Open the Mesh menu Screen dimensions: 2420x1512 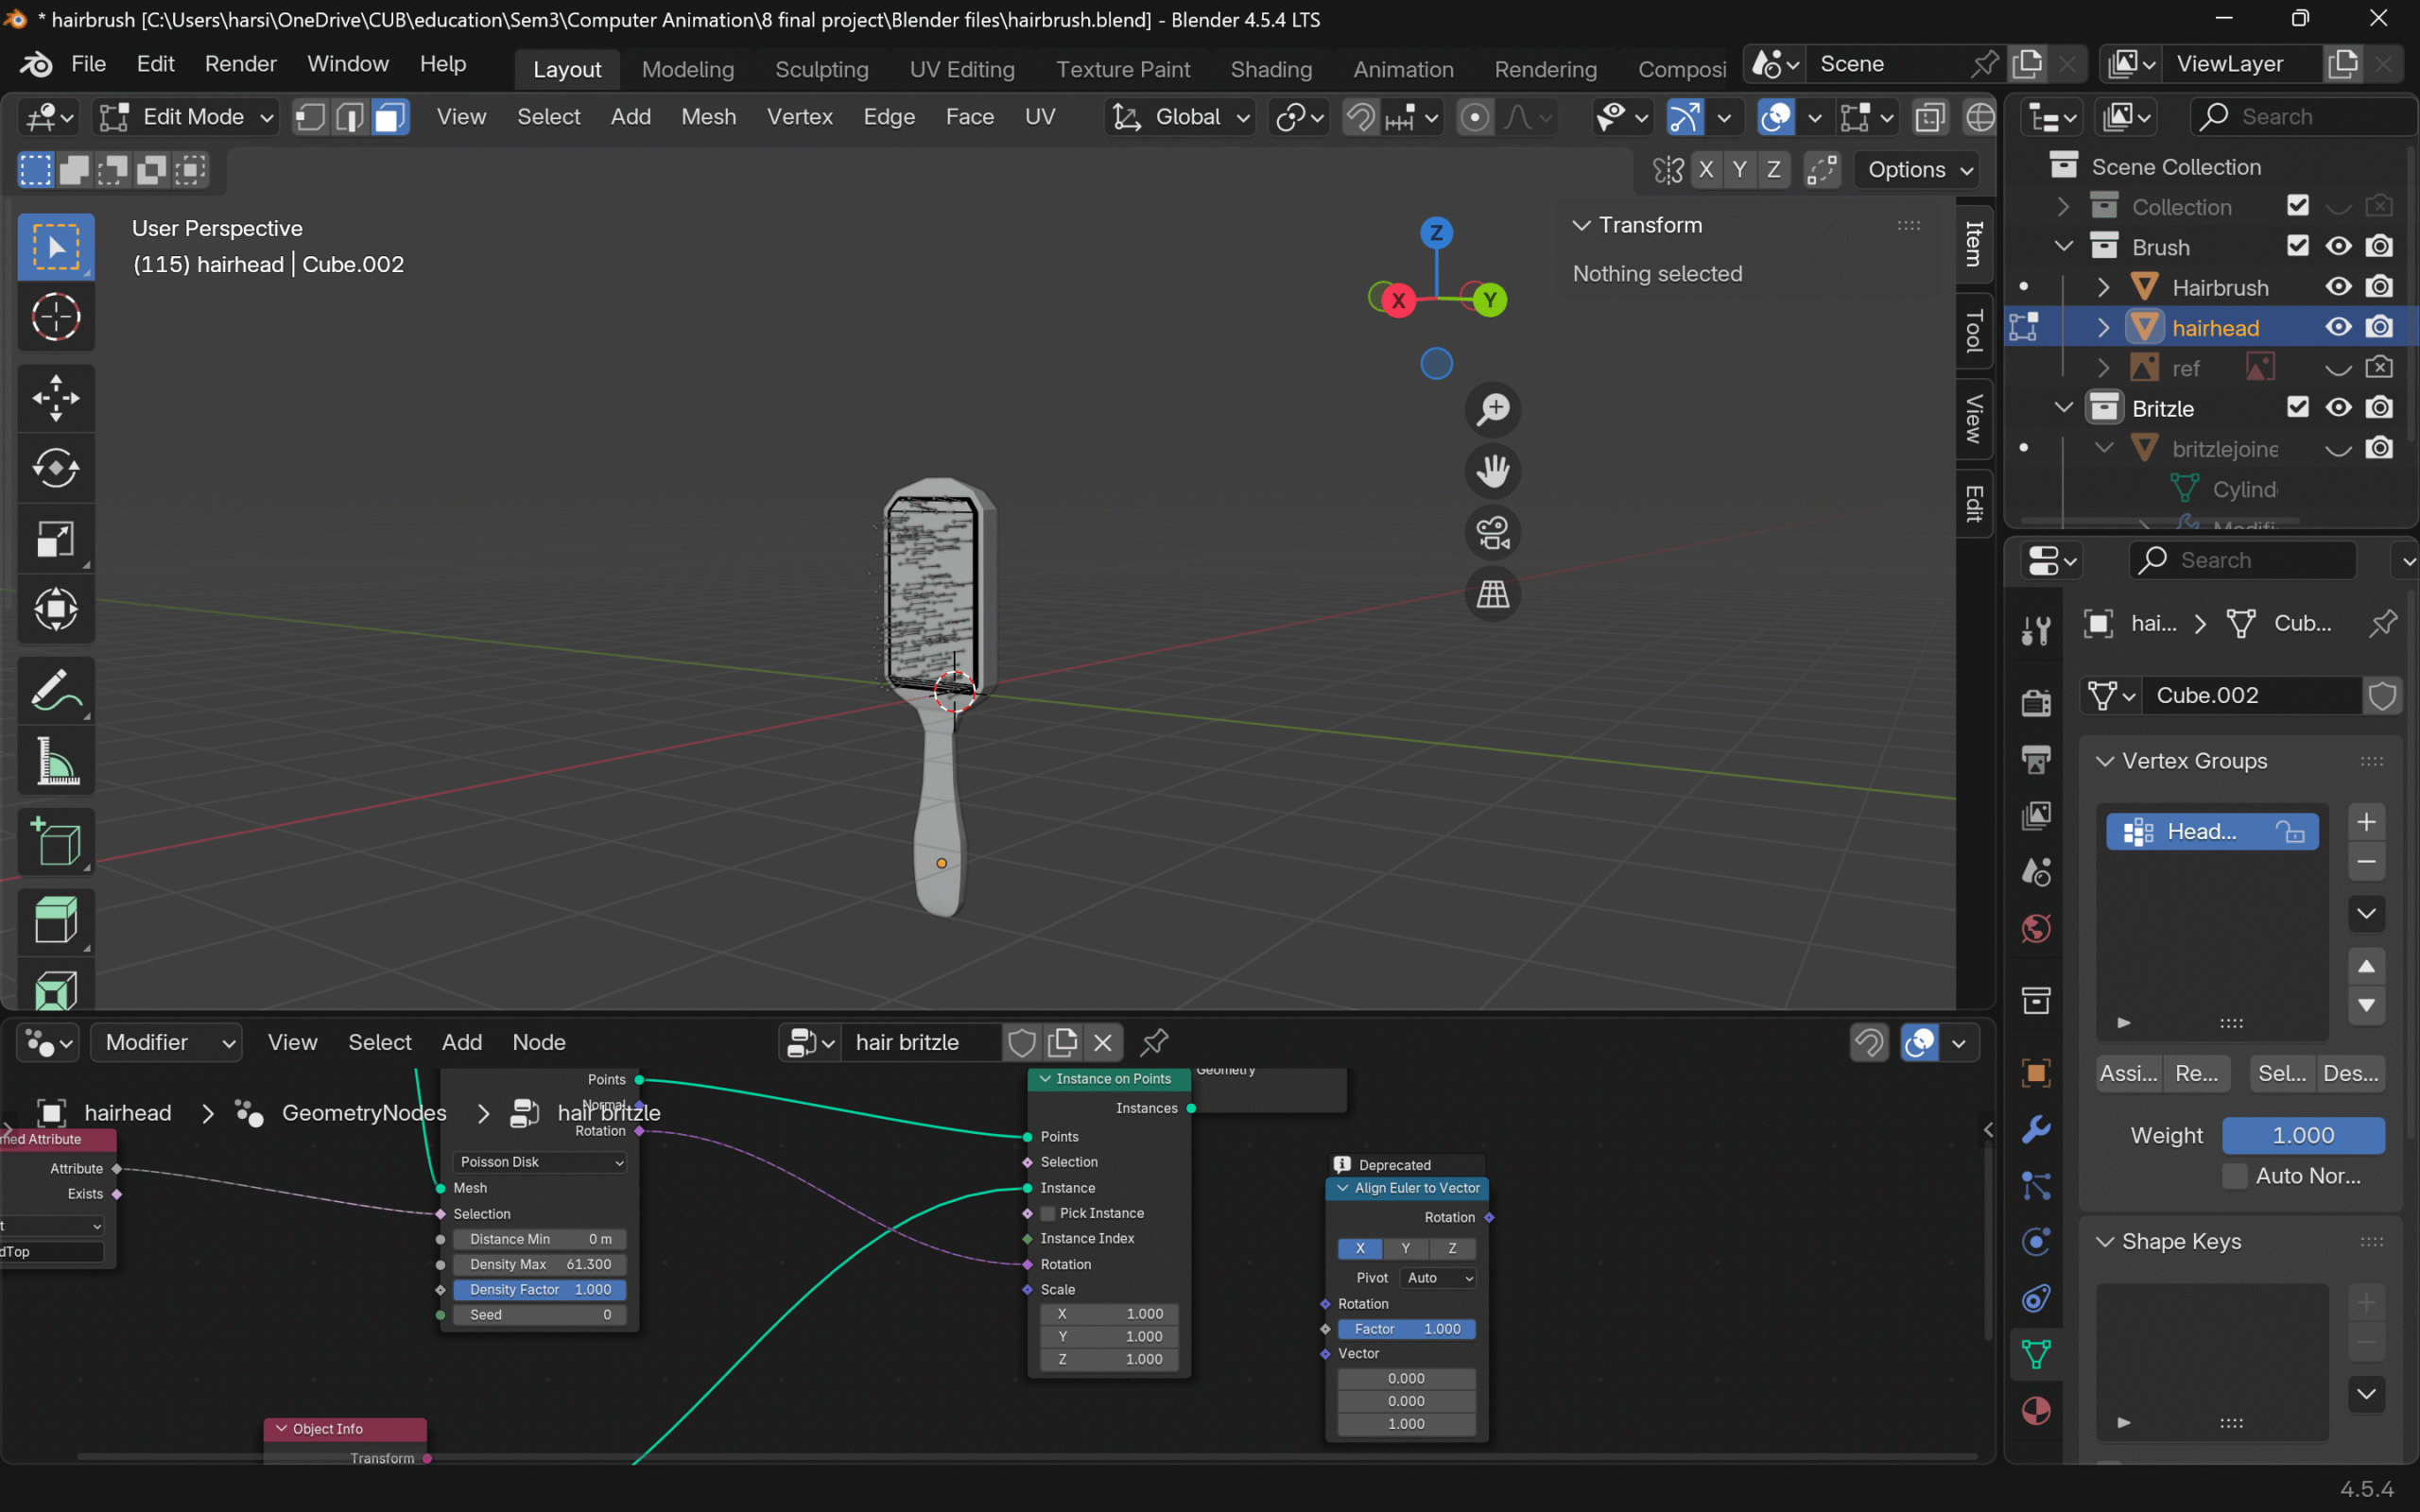[x=708, y=117]
